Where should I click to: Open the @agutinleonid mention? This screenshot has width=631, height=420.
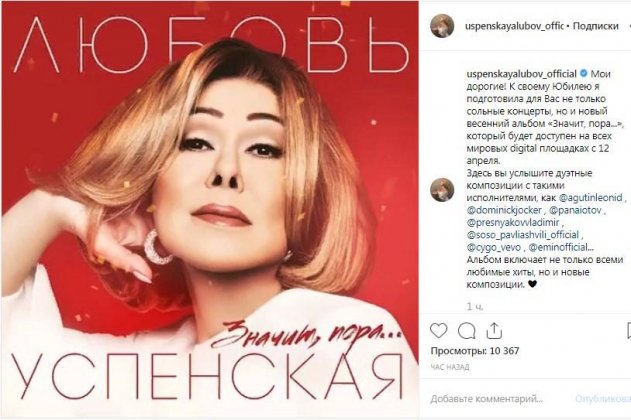click(x=590, y=198)
